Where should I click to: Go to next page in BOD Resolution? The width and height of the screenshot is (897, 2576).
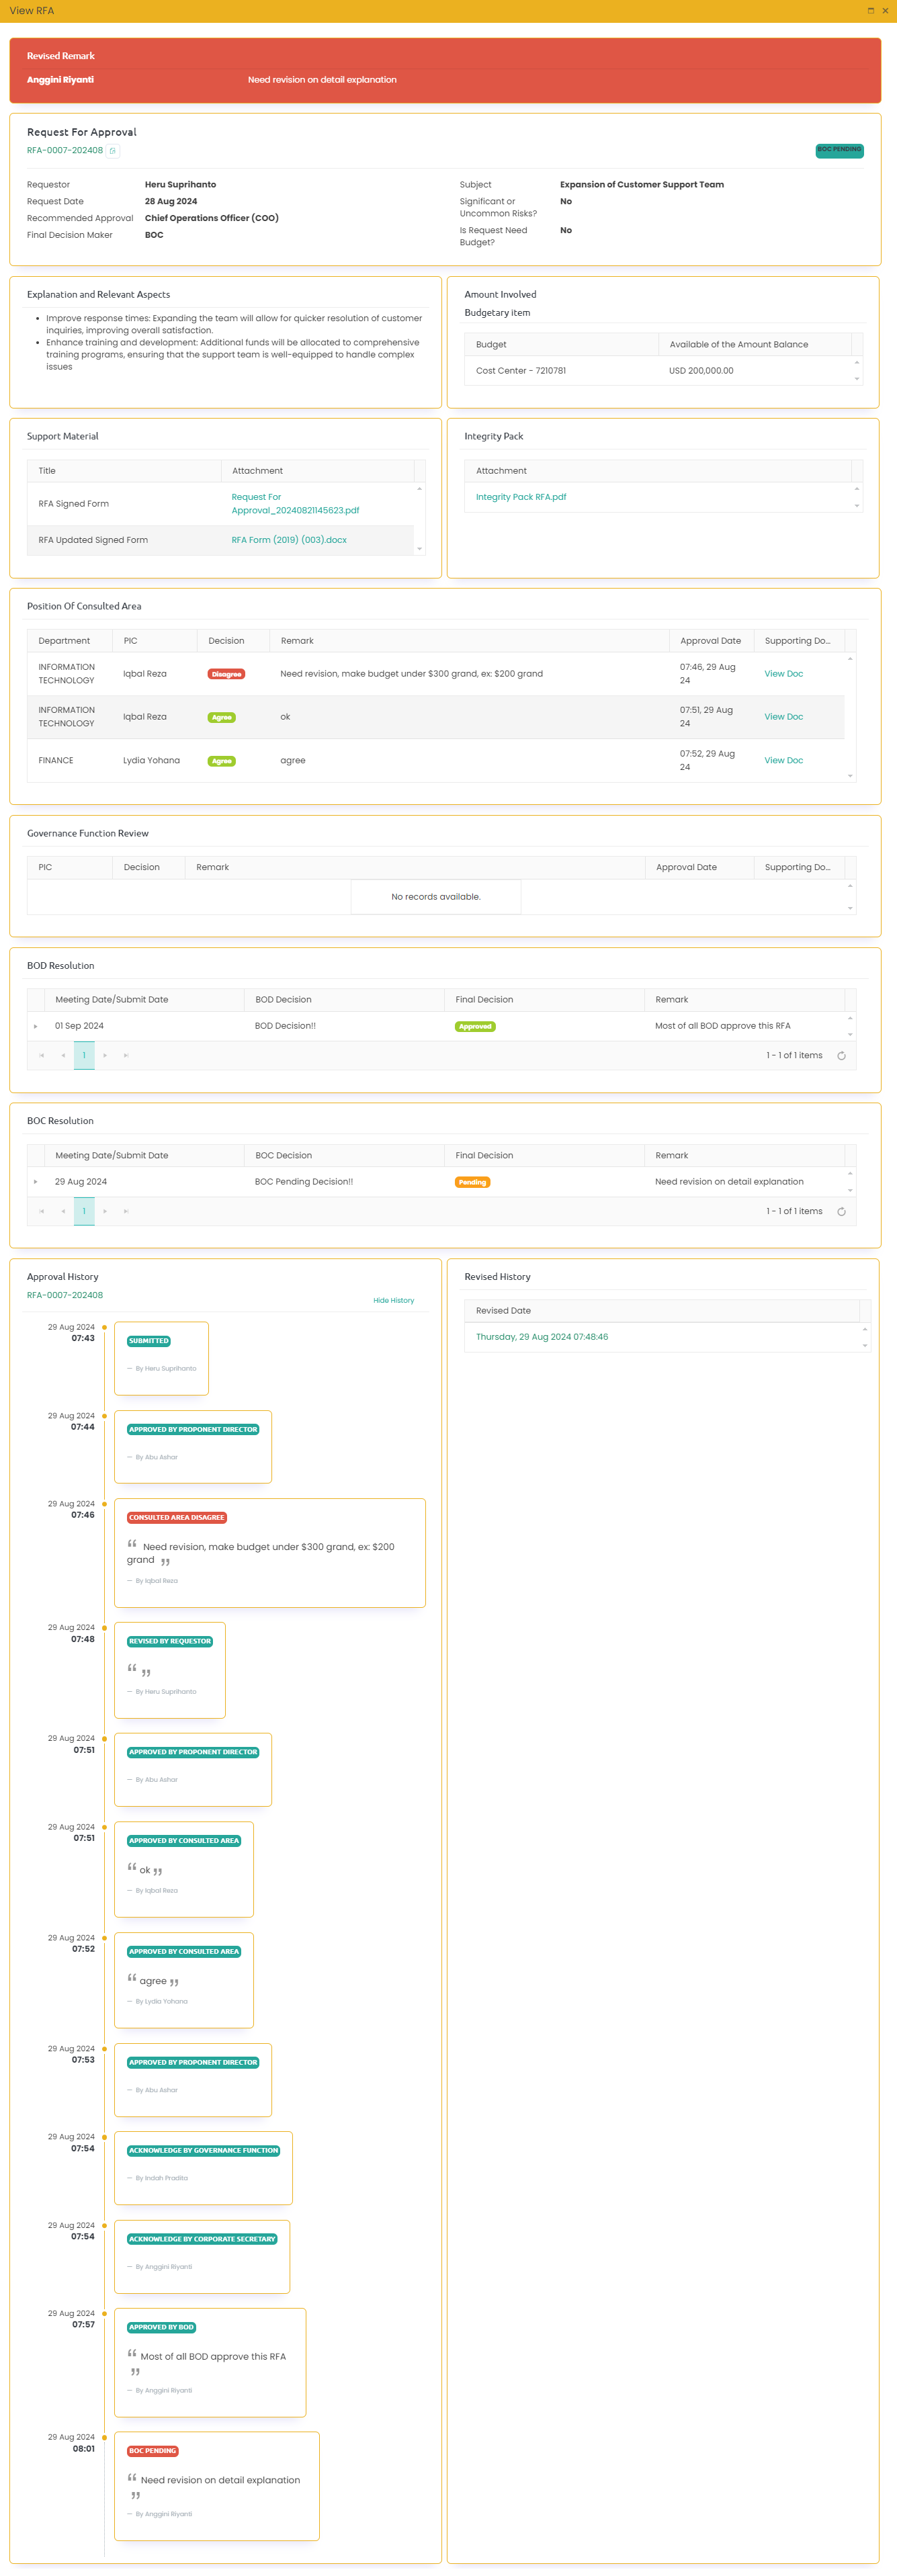(x=105, y=1056)
